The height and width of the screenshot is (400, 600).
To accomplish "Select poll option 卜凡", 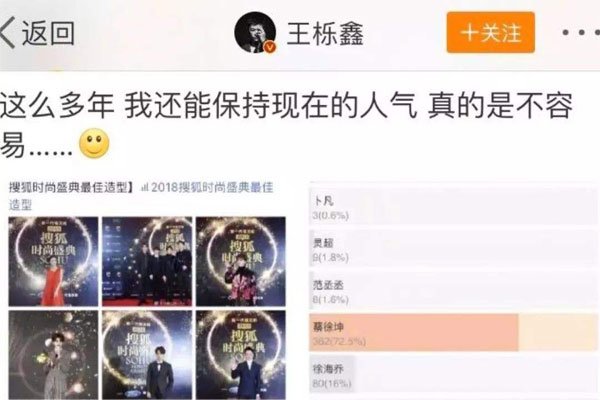I will [x=453, y=207].
